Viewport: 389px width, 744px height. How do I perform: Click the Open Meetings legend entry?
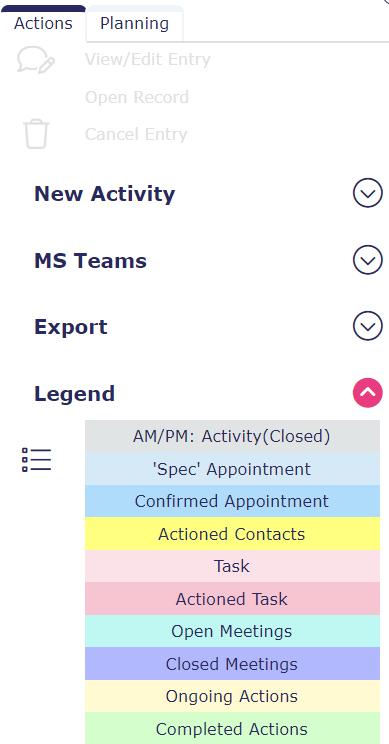[232, 631]
